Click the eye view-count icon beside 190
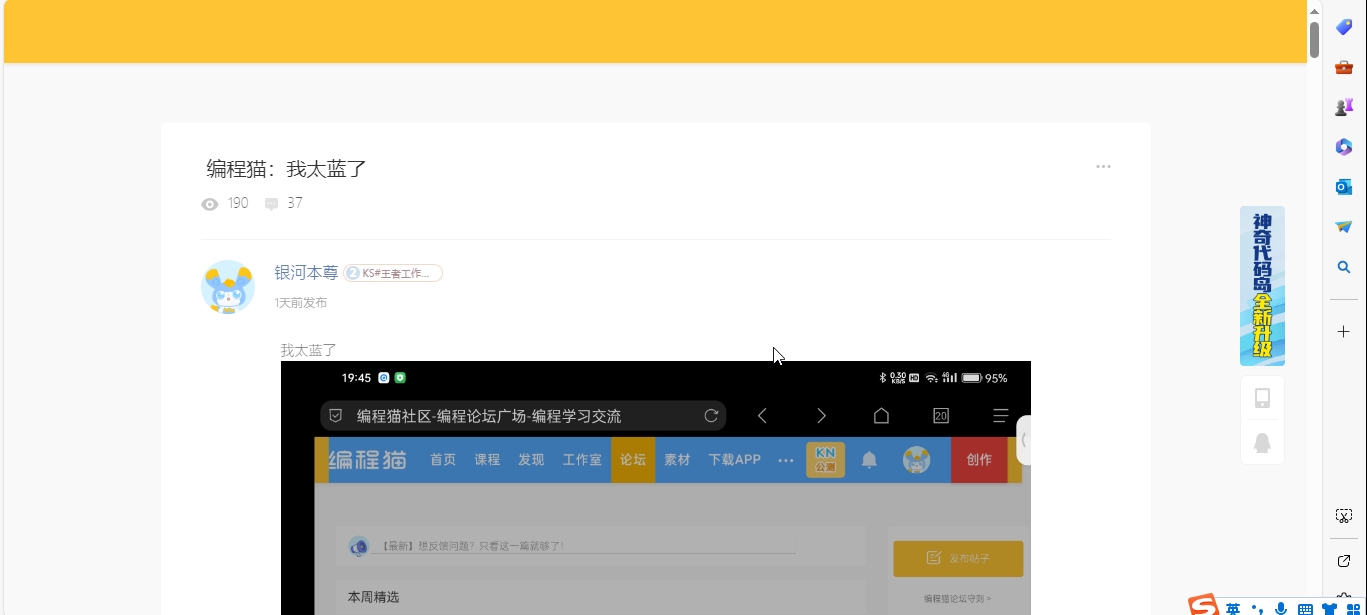This screenshot has height=615, width=1367. 210,204
